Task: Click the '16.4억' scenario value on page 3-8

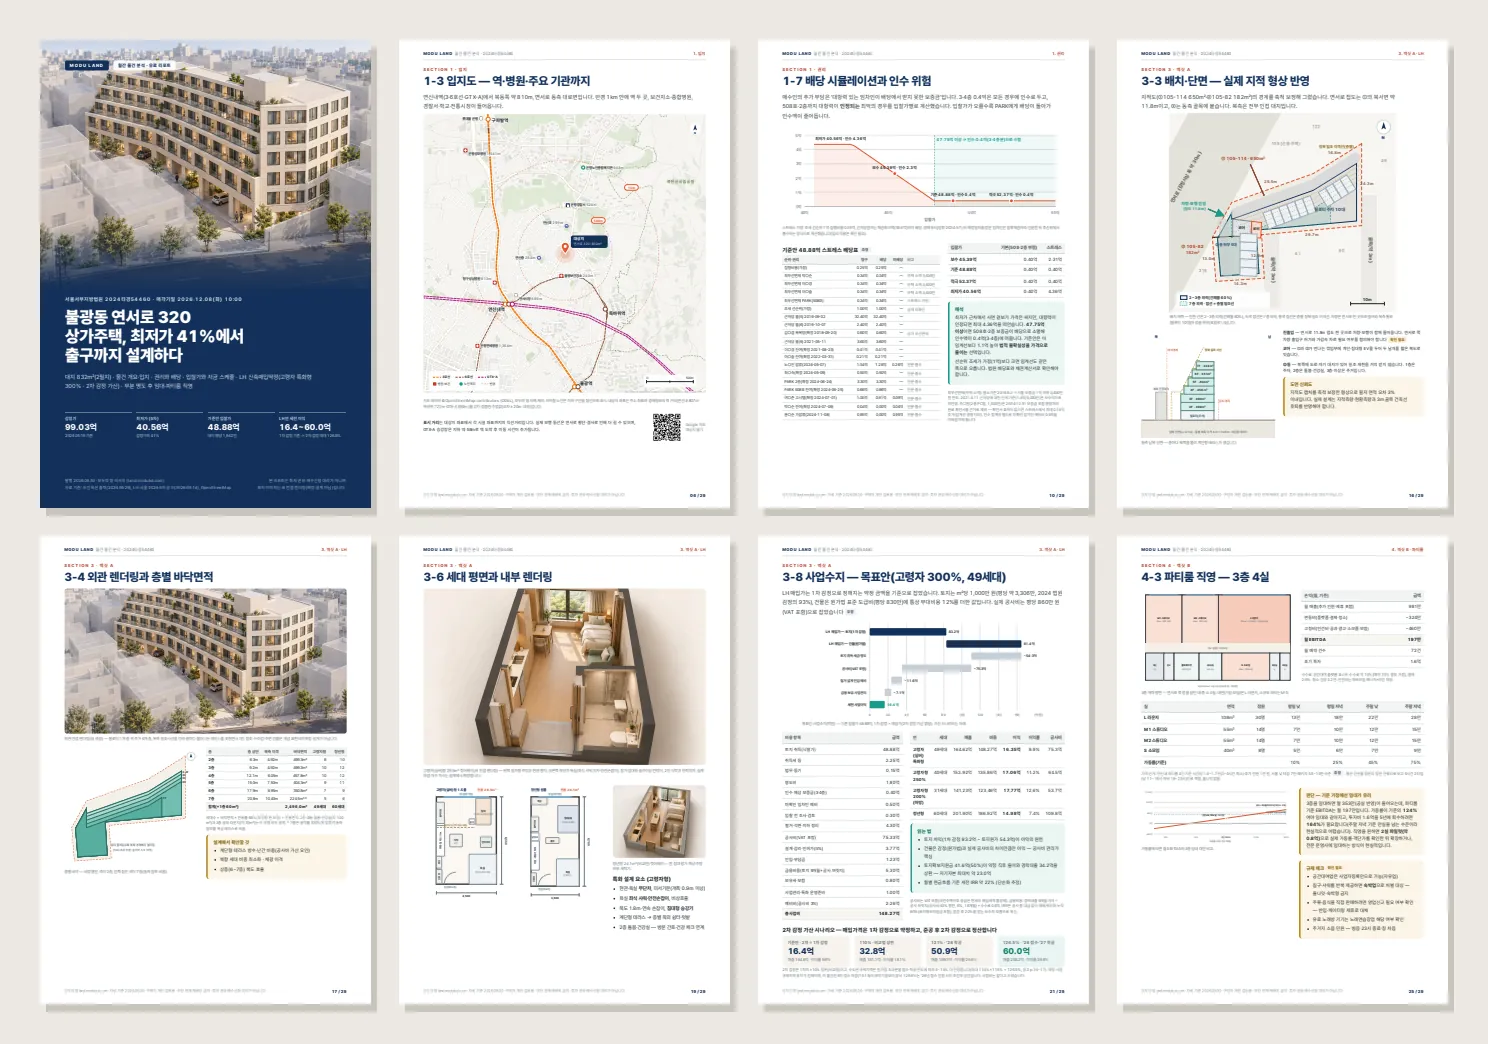Action: (x=801, y=951)
